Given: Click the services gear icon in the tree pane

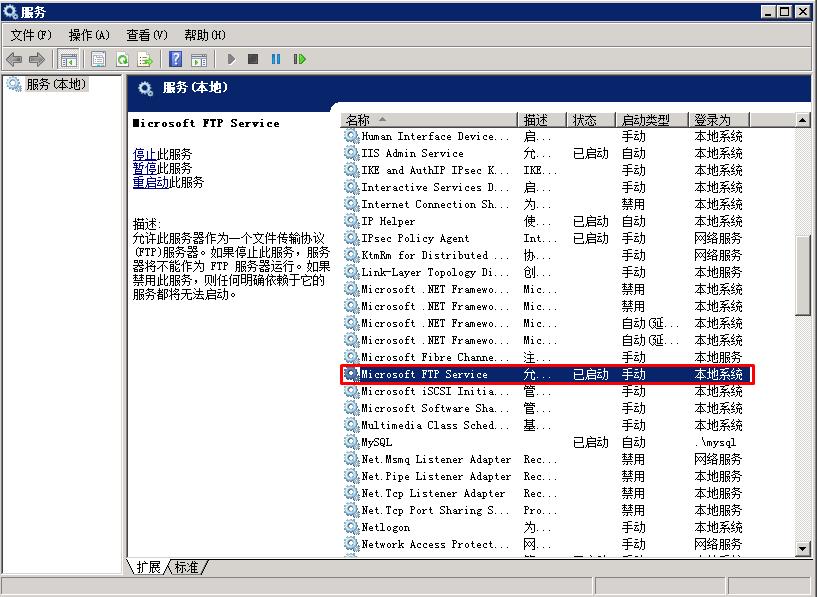Looking at the screenshot, I should click(14, 84).
